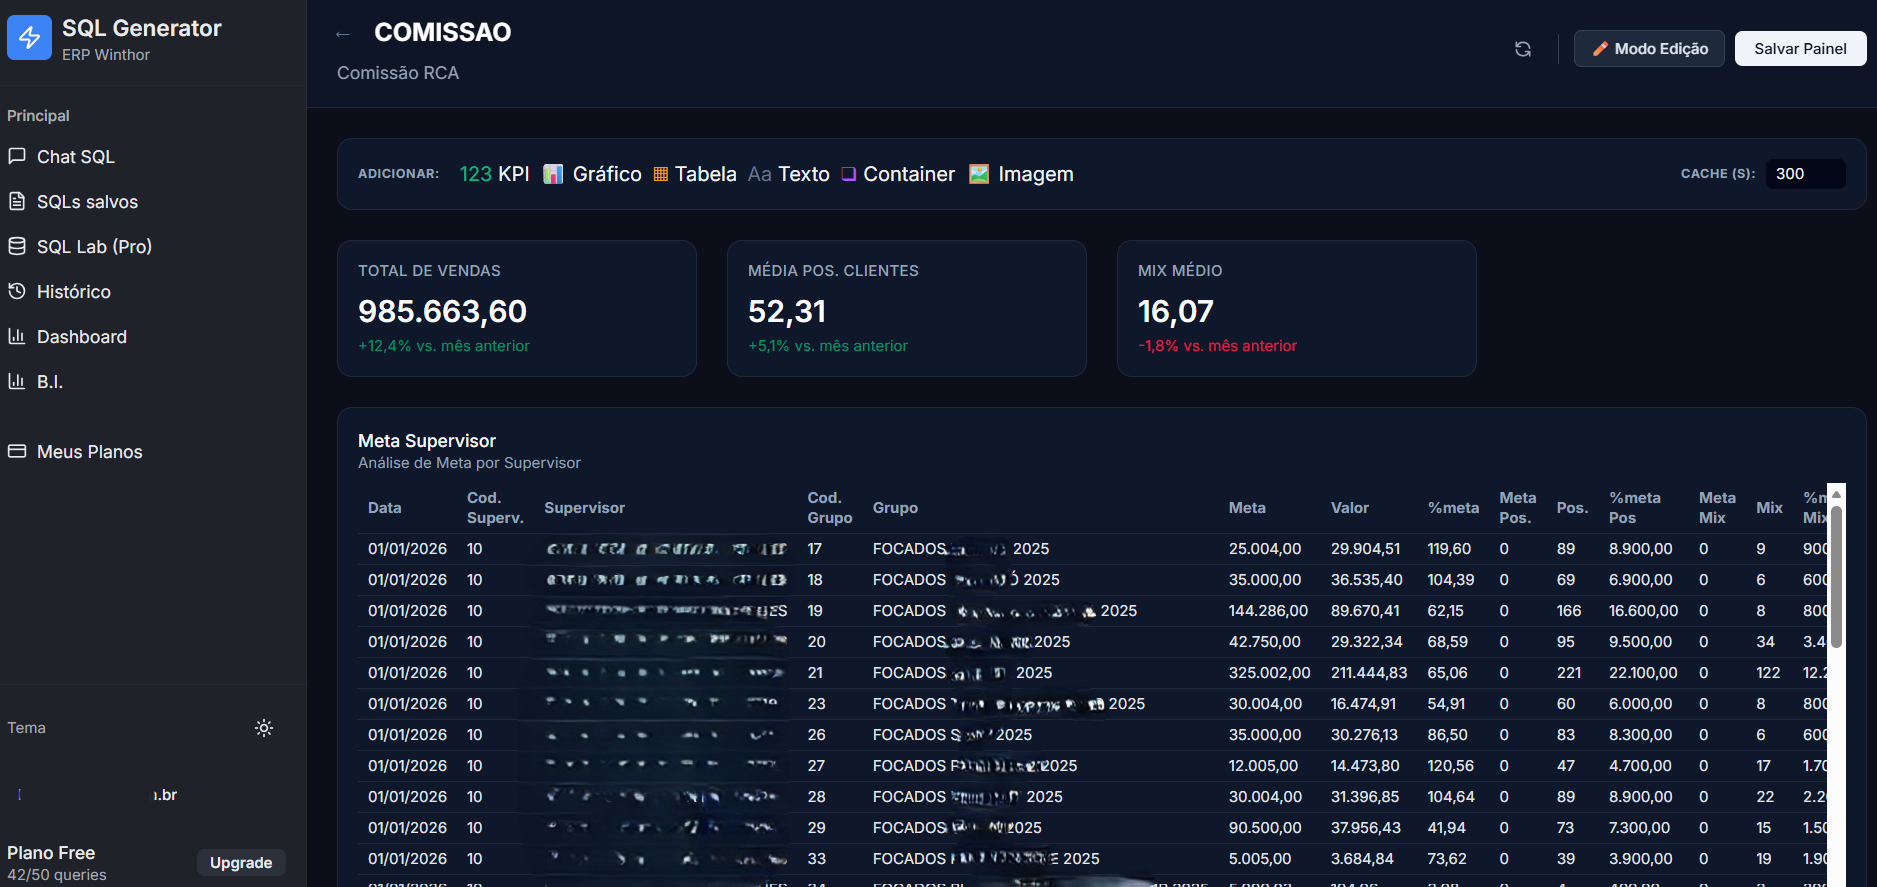This screenshot has height=887, width=1877.
Task: Click the Meta value 144.286,00
Action: pyautogui.click(x=1268, y=611)
